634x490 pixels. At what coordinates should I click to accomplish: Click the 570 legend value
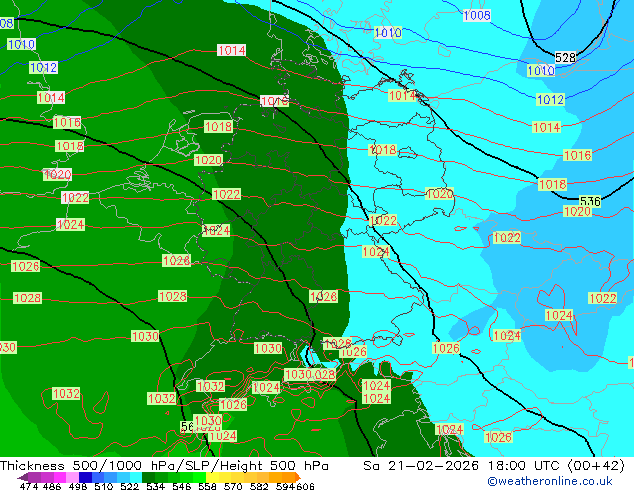coord(233,486)
